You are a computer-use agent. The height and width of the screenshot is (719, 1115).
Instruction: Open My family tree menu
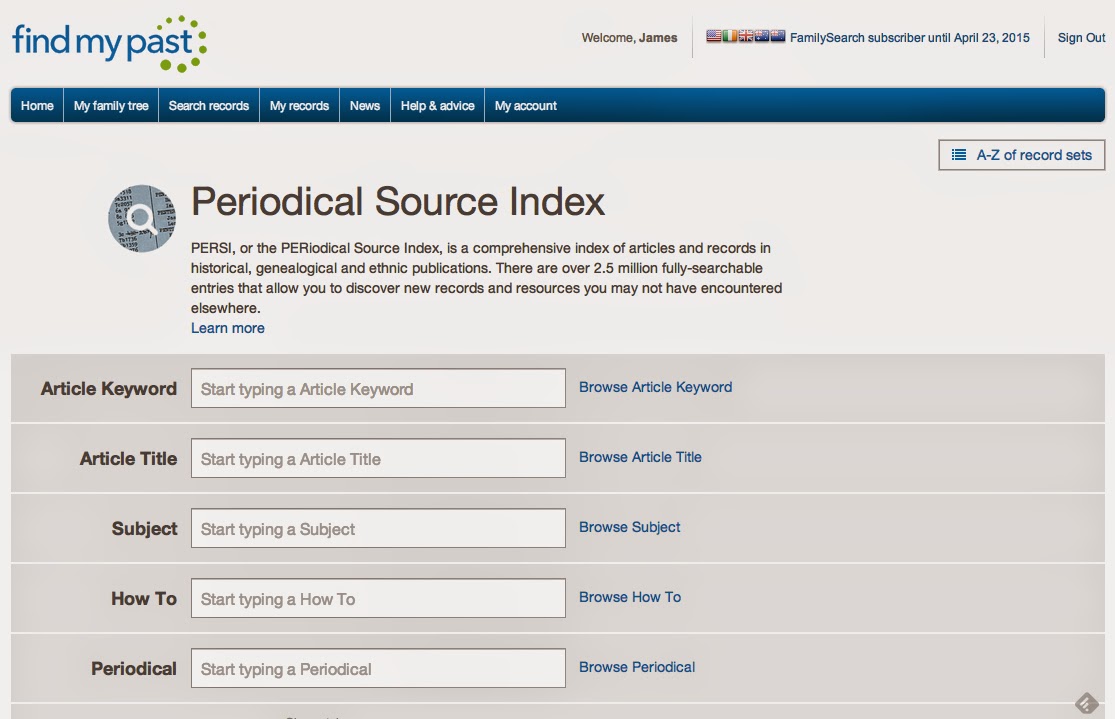point(111,105)
